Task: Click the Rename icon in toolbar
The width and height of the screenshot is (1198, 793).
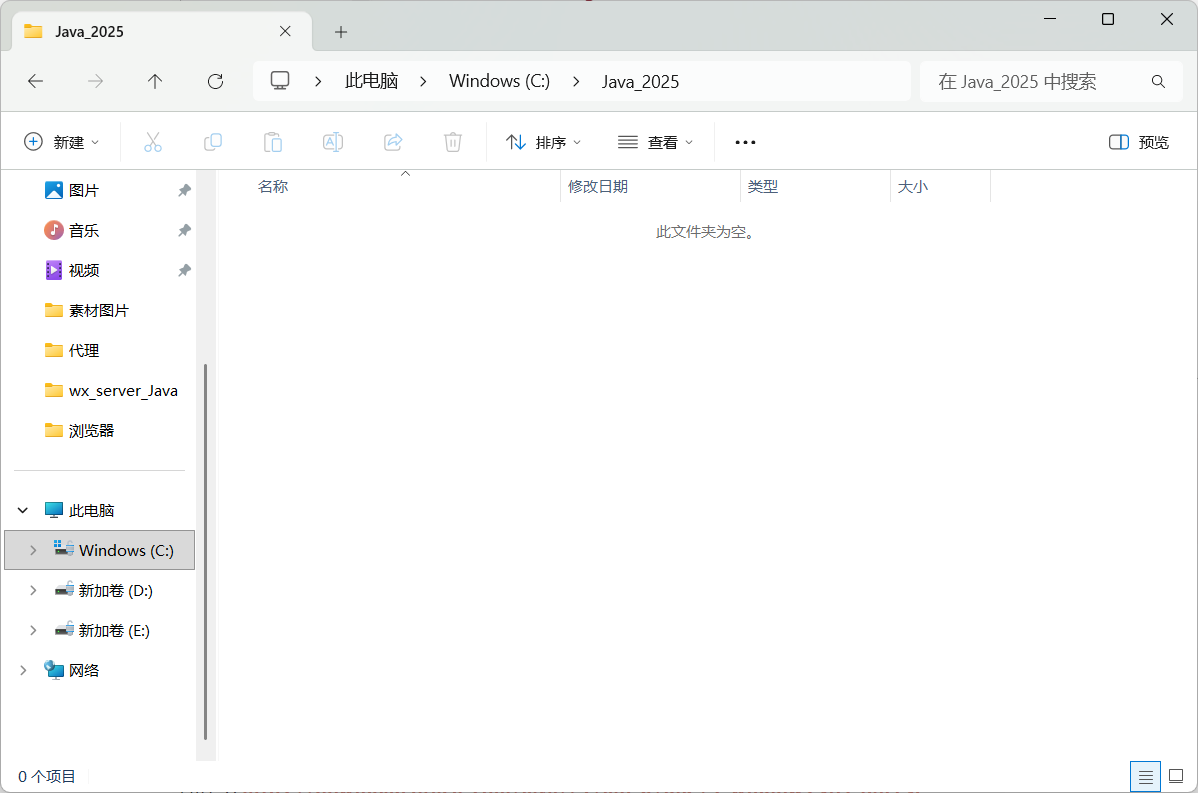Action: coord(333,142)
